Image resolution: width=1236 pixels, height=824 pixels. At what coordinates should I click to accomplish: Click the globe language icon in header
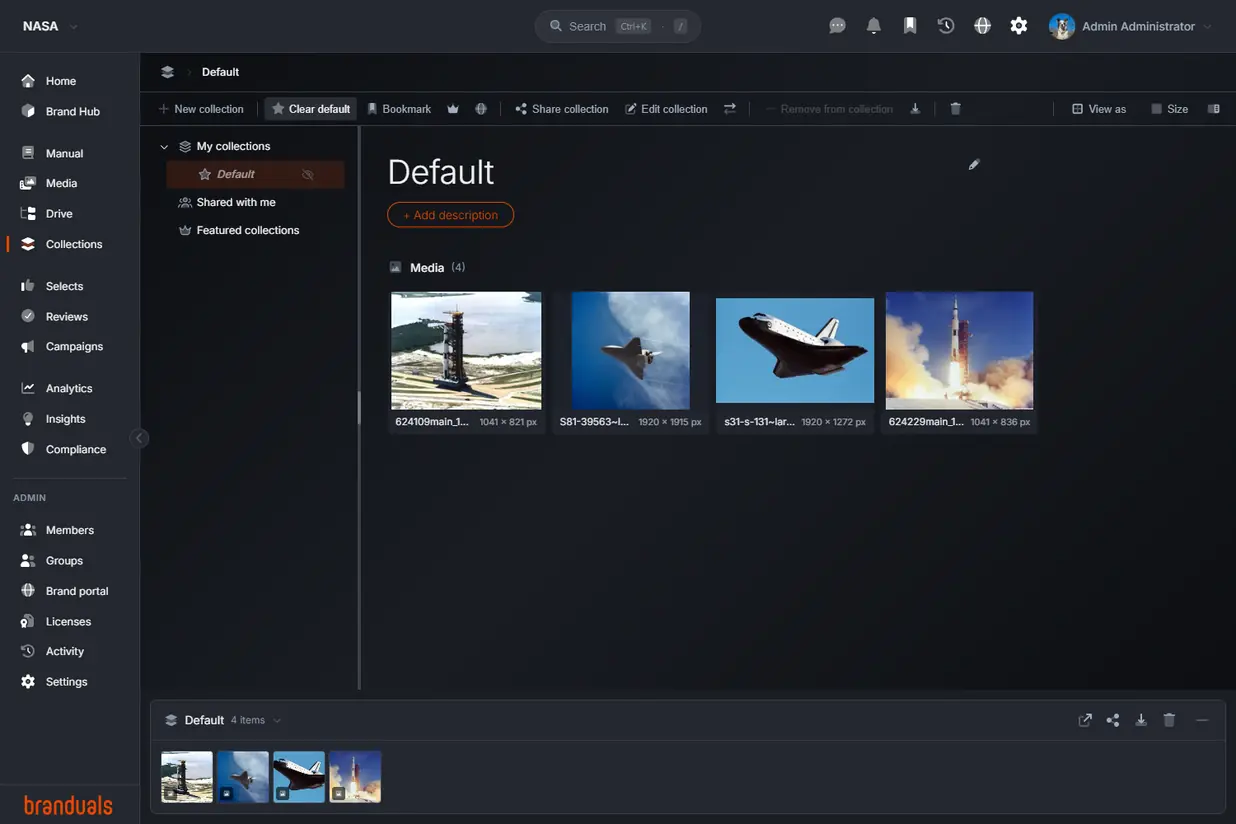point(983,26)
